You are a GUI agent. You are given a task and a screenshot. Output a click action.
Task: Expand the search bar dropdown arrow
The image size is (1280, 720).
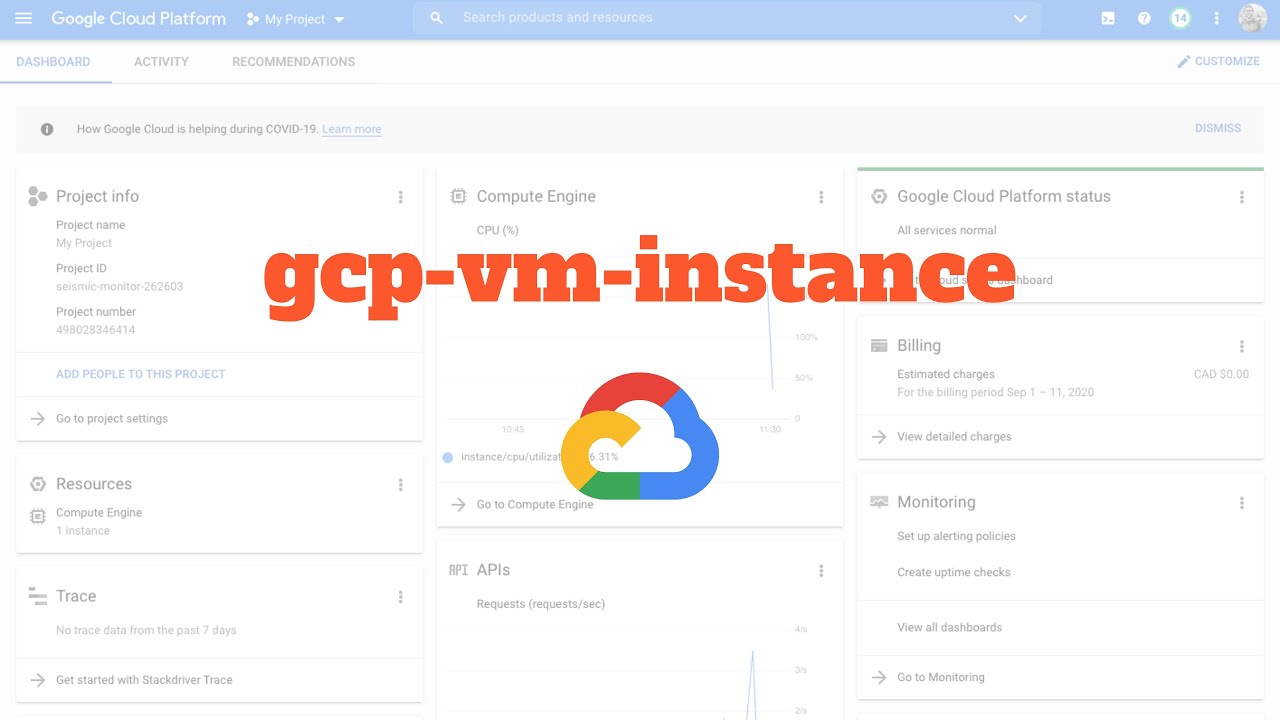(x=1020, y=18)
